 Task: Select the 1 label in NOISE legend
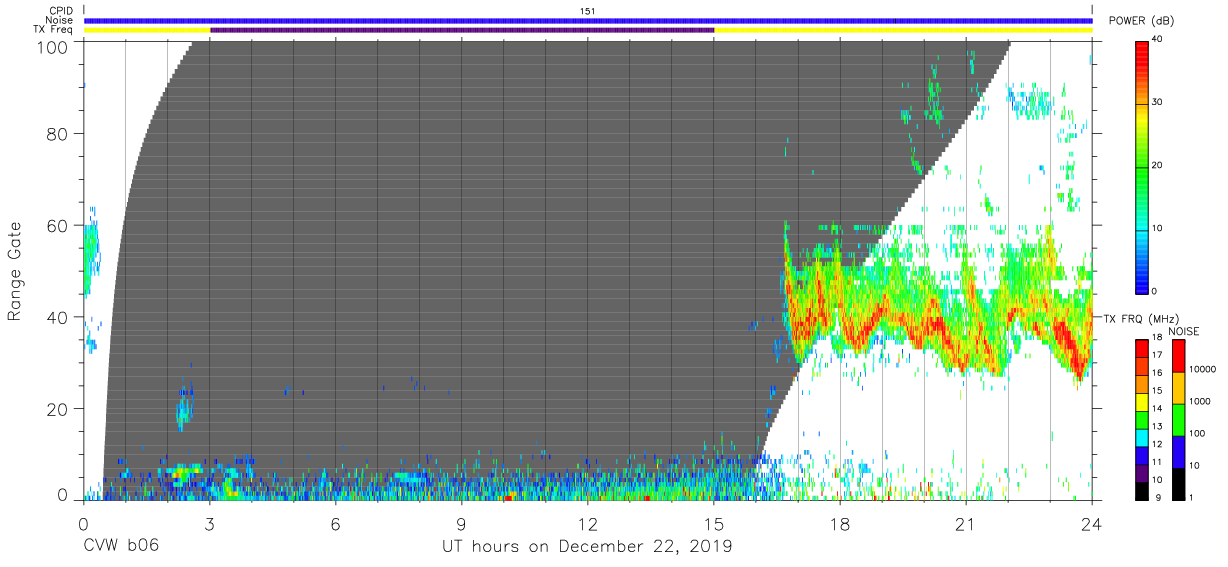1190,497
